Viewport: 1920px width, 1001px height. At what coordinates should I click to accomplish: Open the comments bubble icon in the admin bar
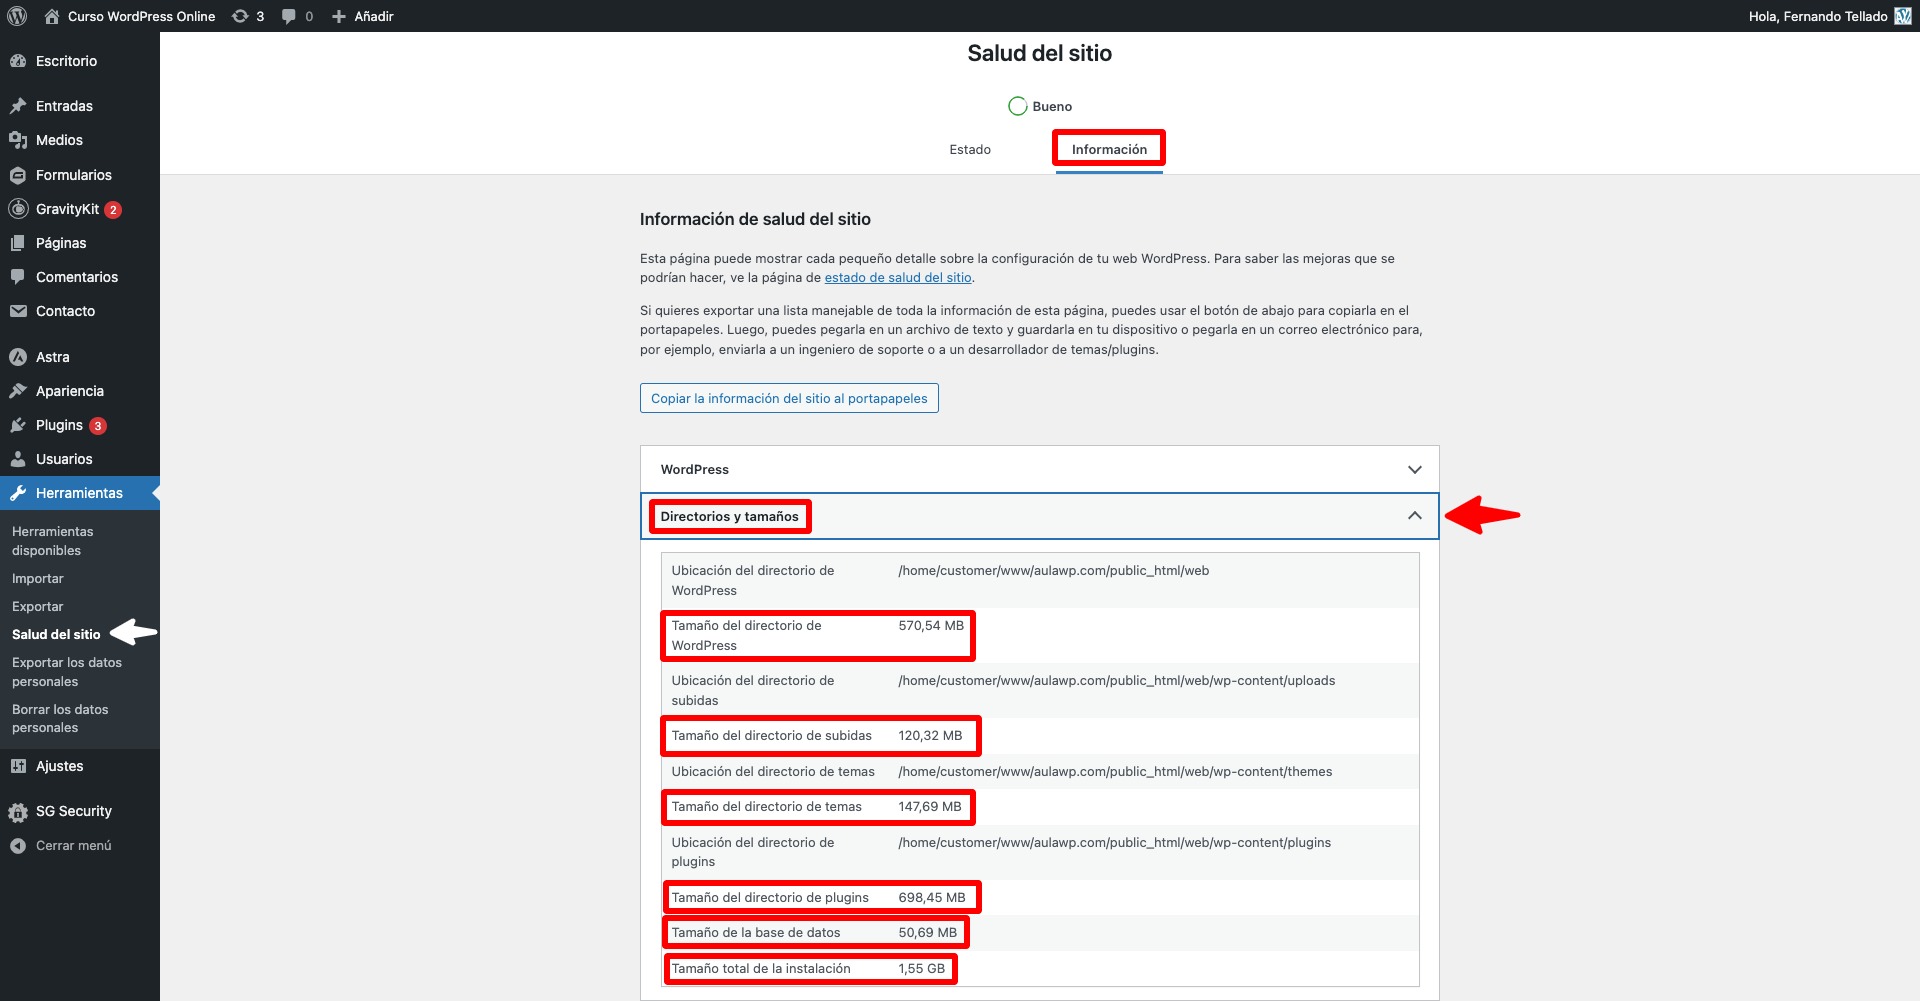[x=289, y=16]
